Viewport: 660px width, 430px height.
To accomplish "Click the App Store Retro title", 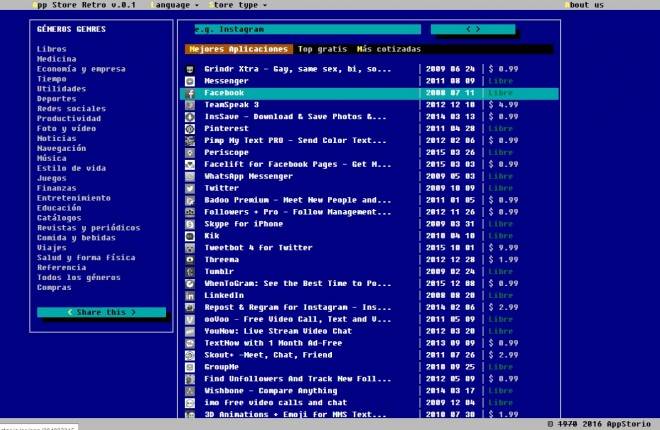I will pos(84,5).
